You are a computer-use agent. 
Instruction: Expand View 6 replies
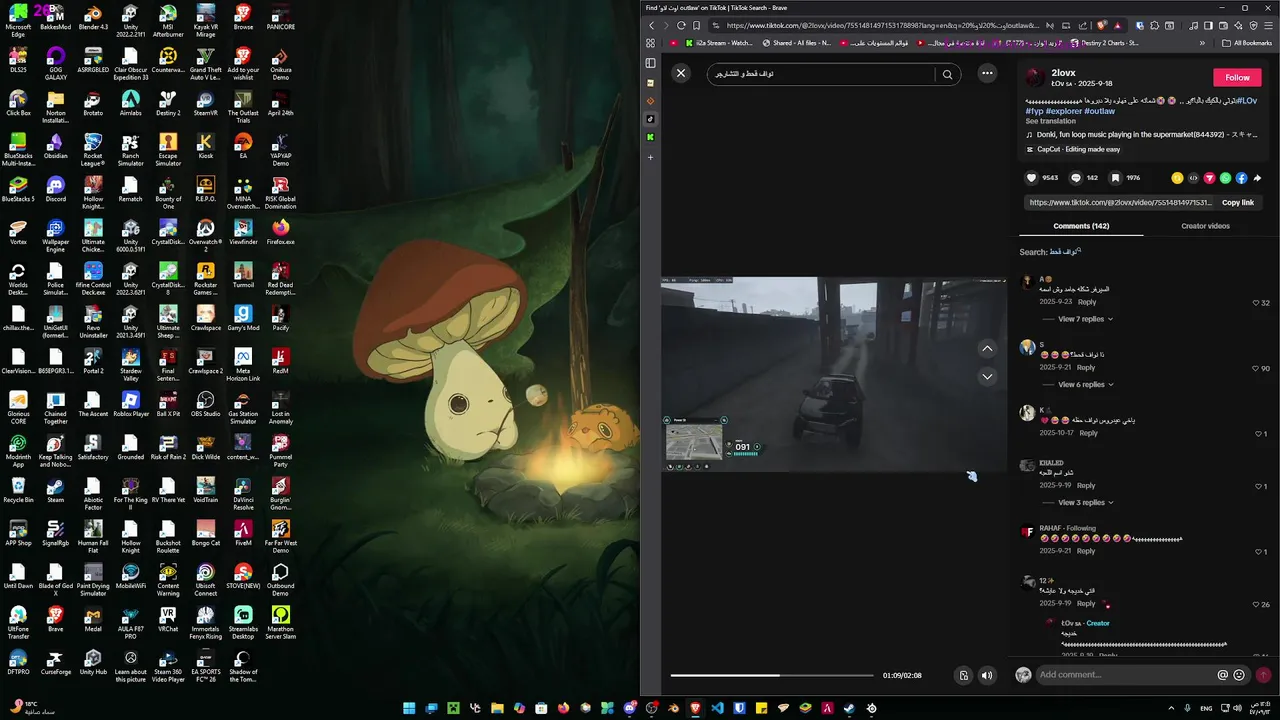coord(1085,384)
